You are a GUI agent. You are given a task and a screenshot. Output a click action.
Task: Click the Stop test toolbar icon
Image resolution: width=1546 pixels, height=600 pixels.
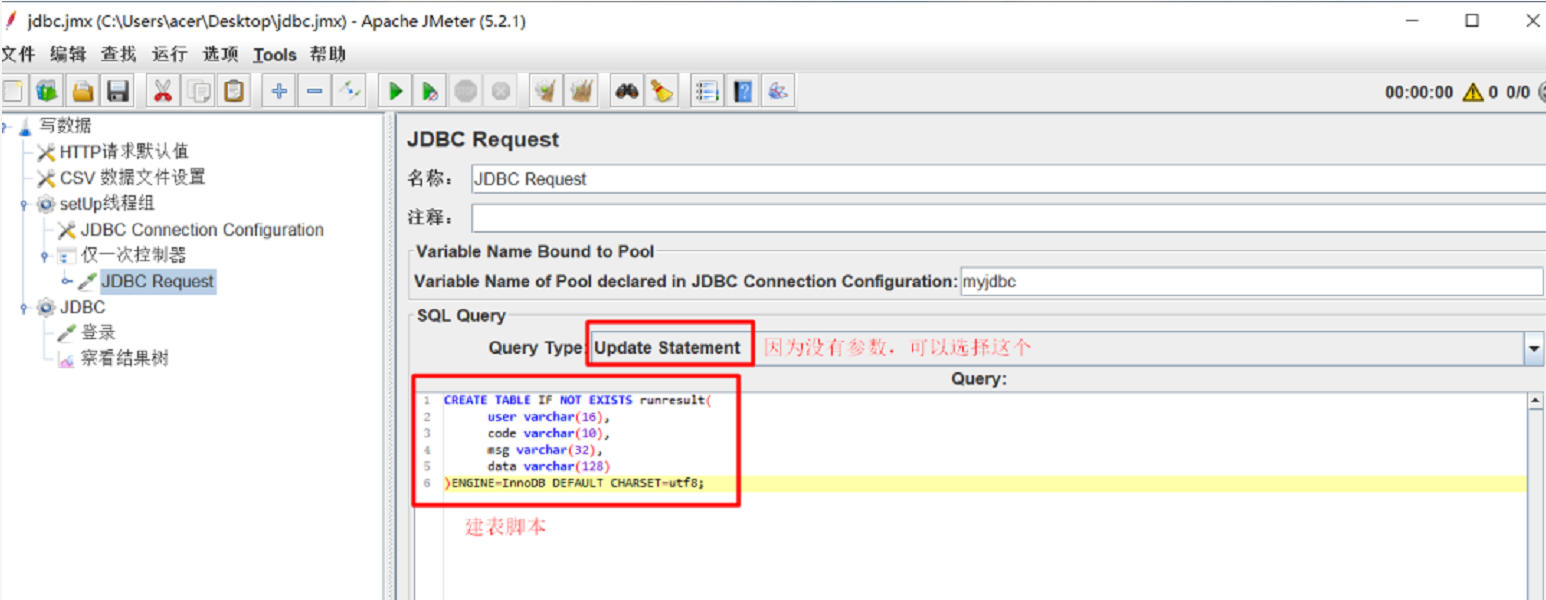pos(465,92)
